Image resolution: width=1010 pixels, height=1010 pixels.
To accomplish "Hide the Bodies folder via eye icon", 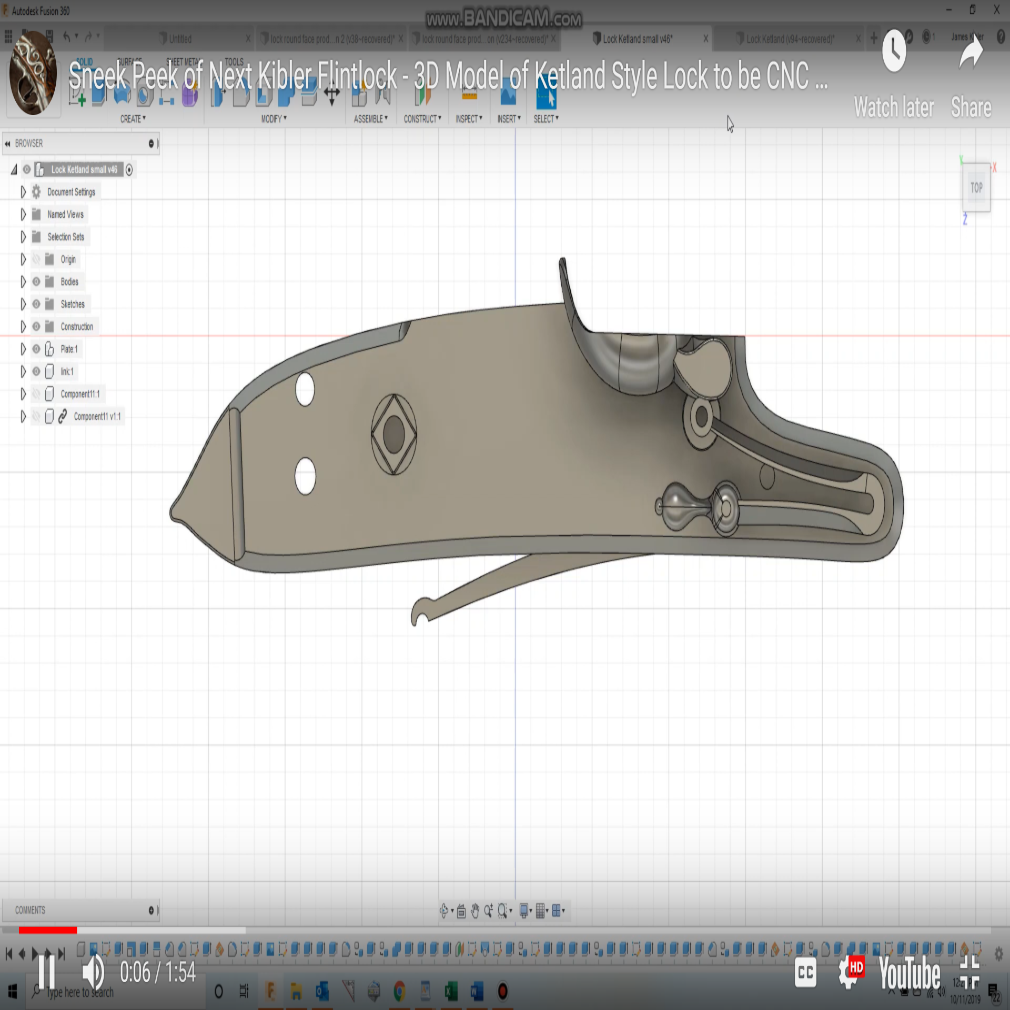I will (36, 281).
